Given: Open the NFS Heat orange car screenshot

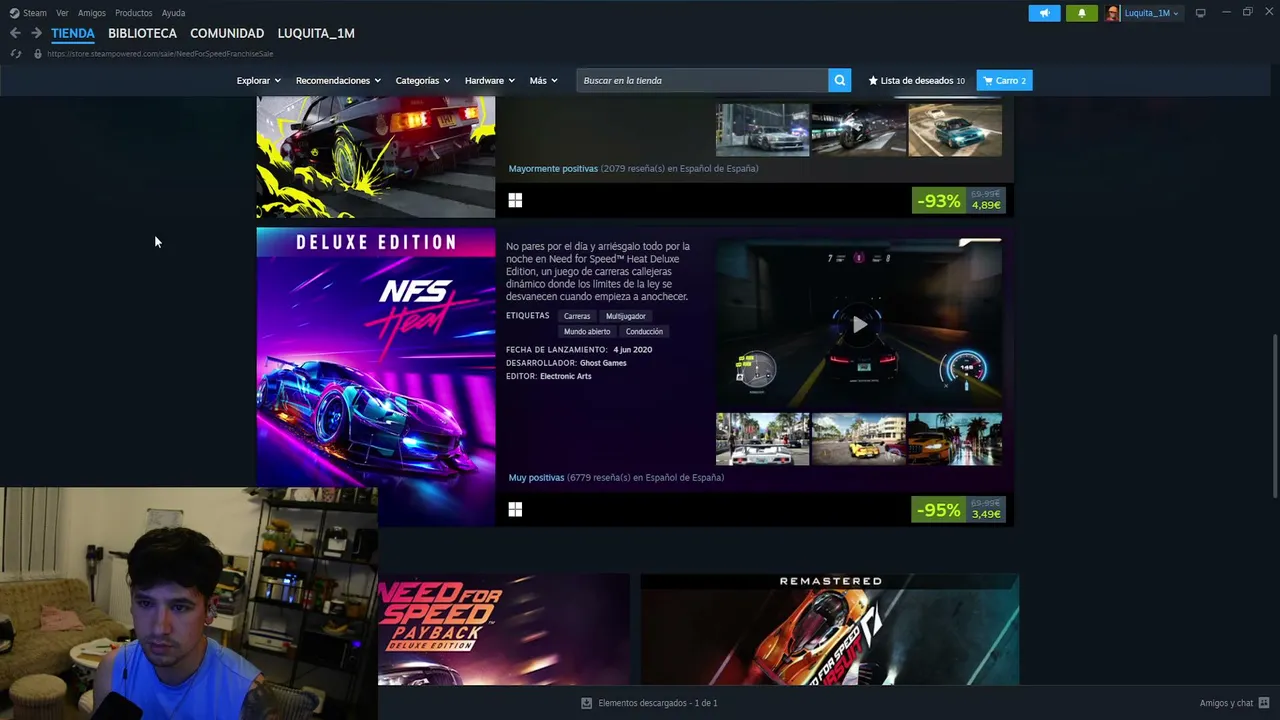Looking at the screenshot, I should click(x=955, y=439).
